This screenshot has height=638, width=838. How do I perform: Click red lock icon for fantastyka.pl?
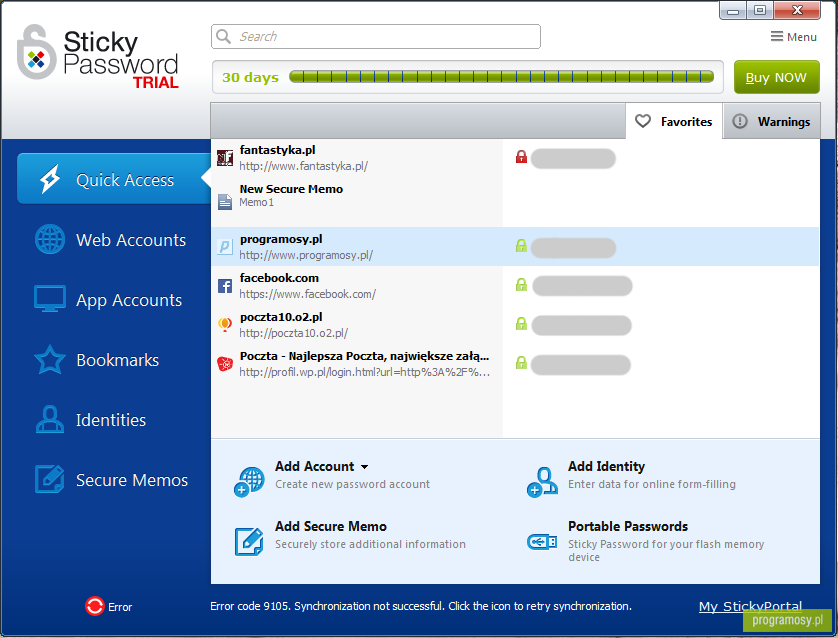(x=521, y=157)
